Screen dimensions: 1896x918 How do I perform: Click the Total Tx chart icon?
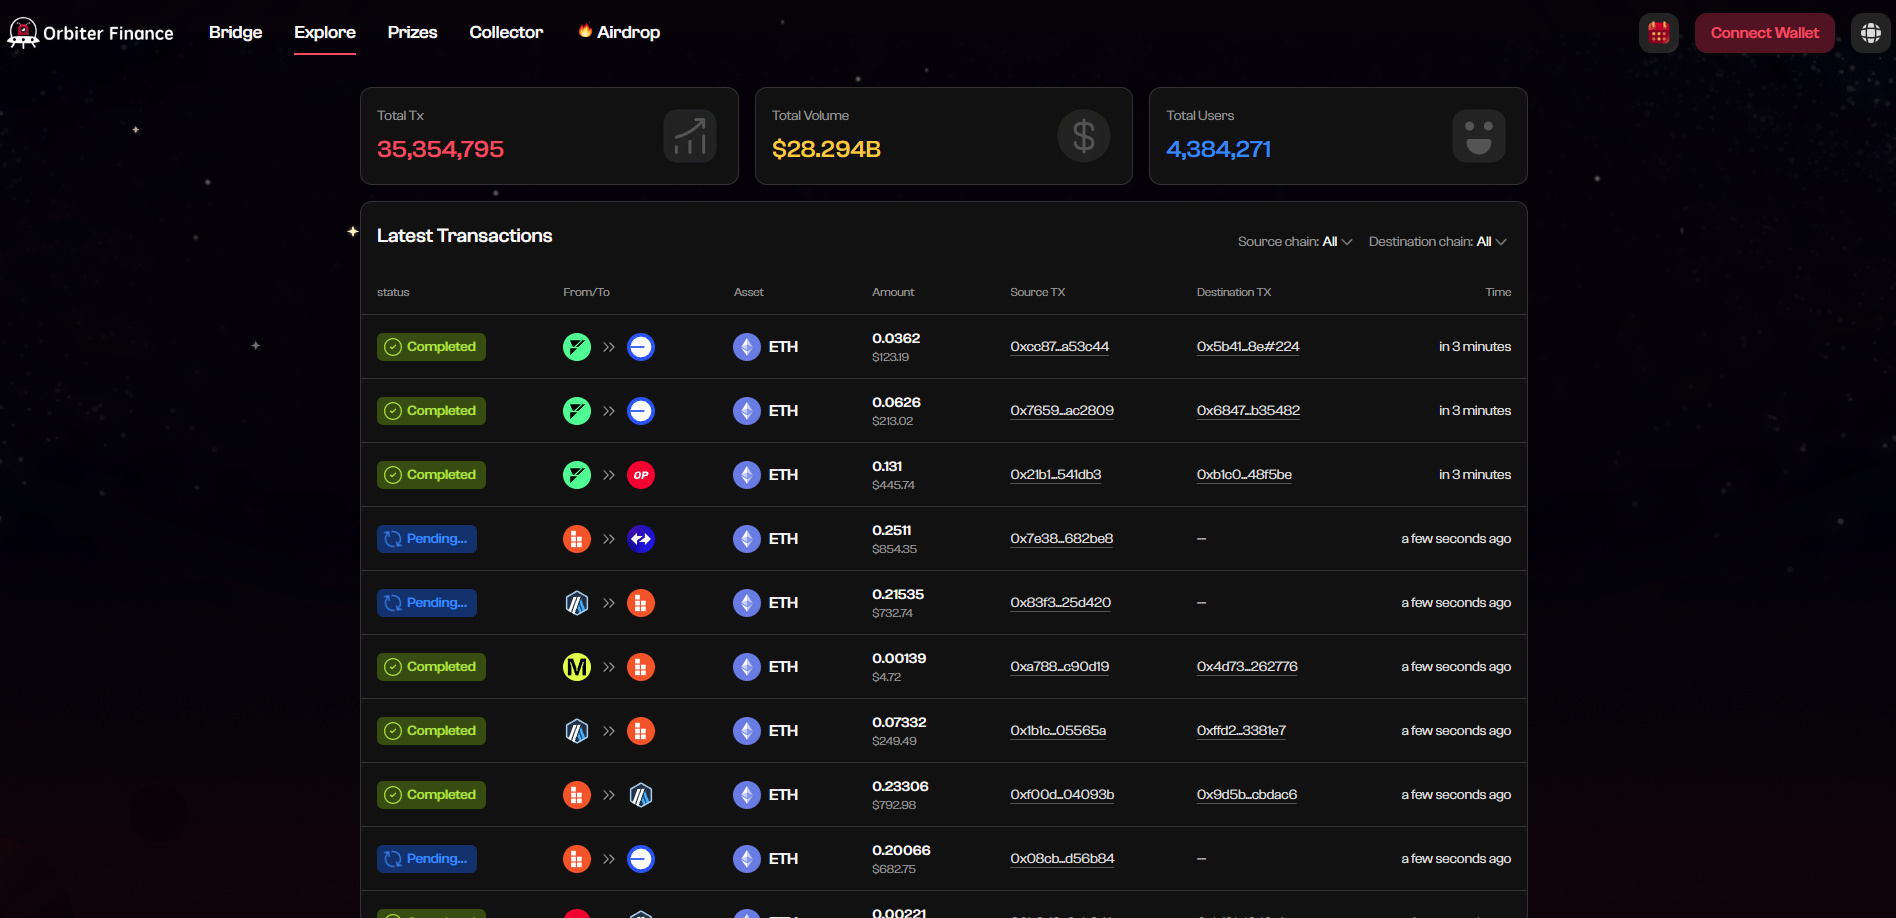690,136
